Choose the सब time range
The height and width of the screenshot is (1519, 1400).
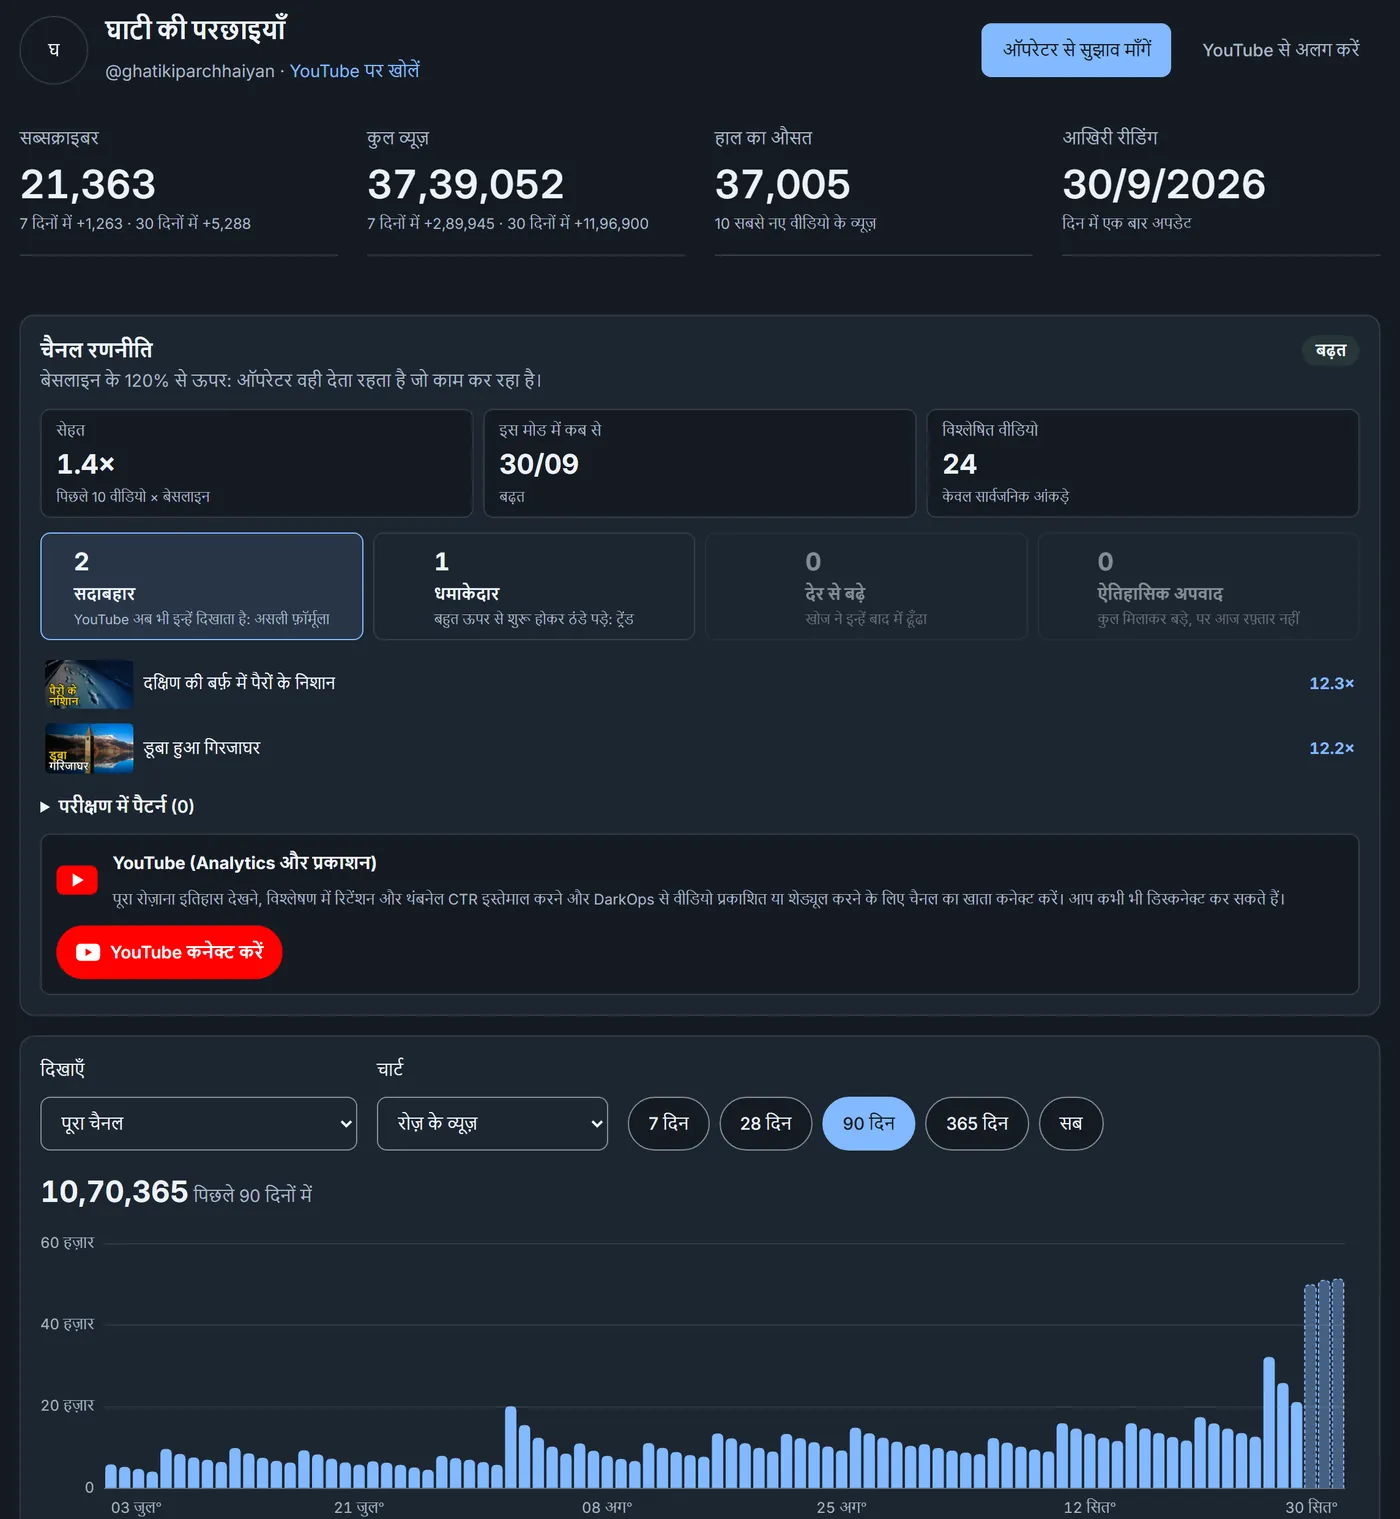[x=1071, y=1124]
